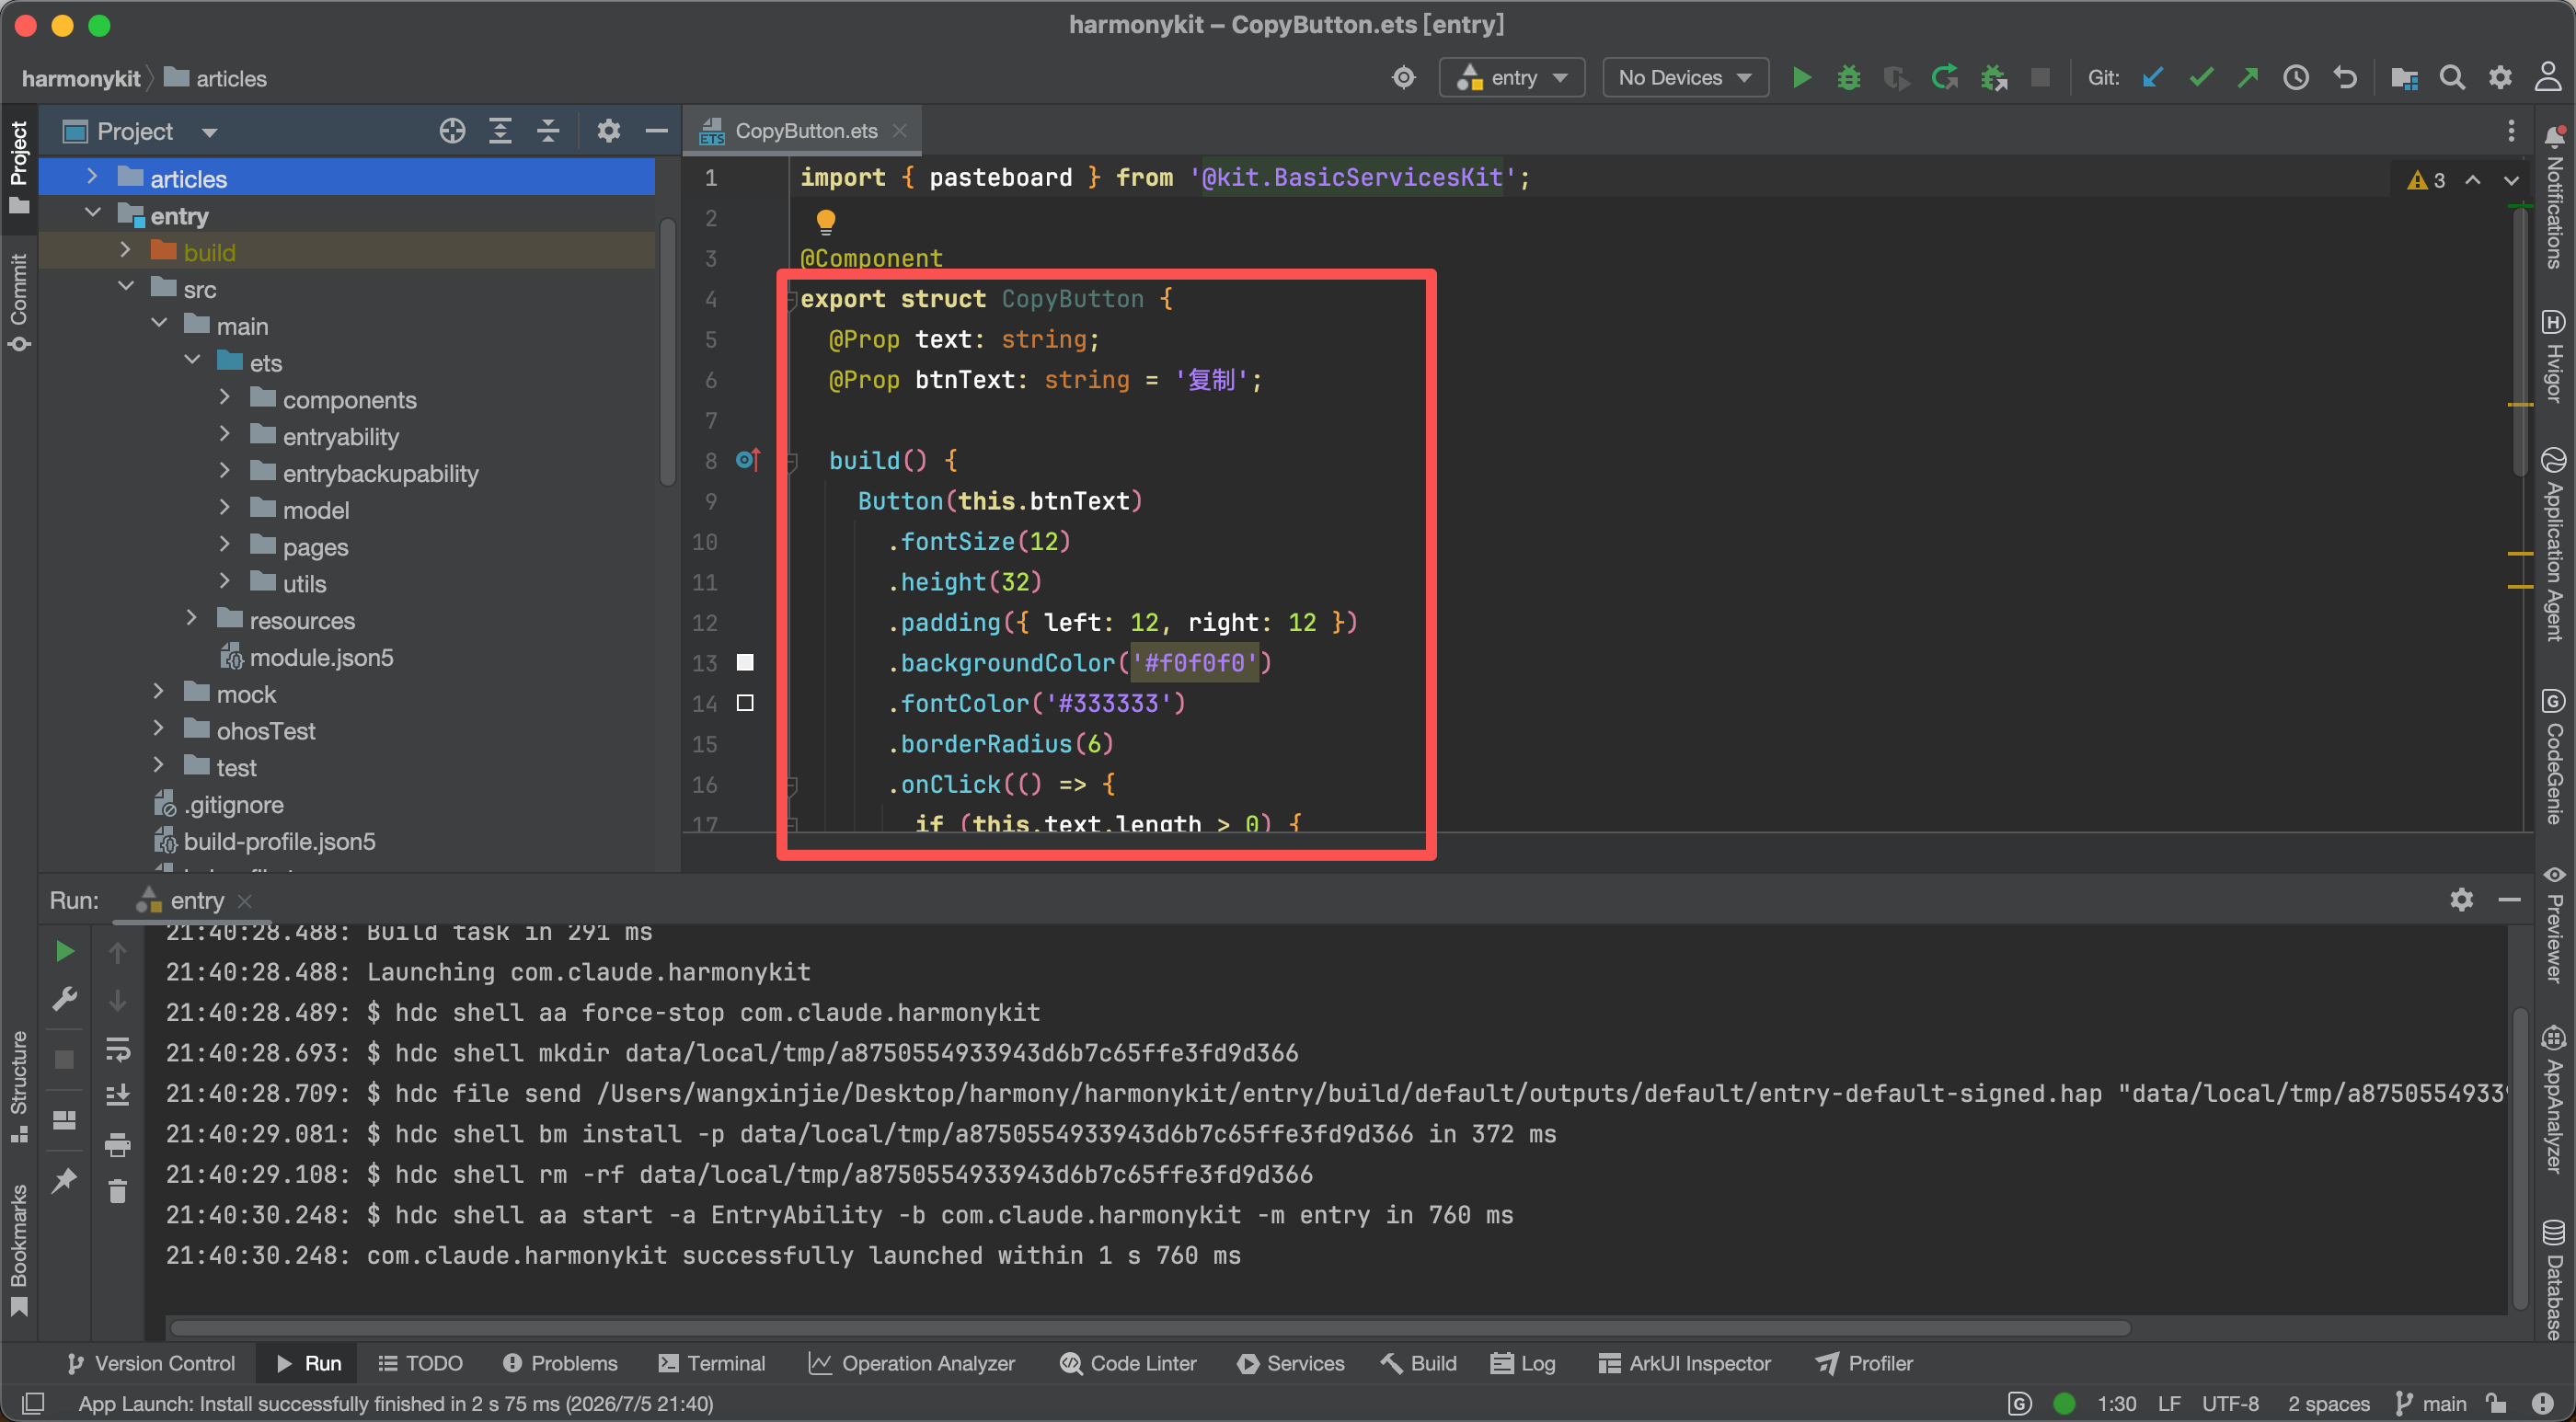This screenshot has width=2576, height=1422.
Task: Open the ArkUI Inspector tab
Action: click(1685, 1363)
